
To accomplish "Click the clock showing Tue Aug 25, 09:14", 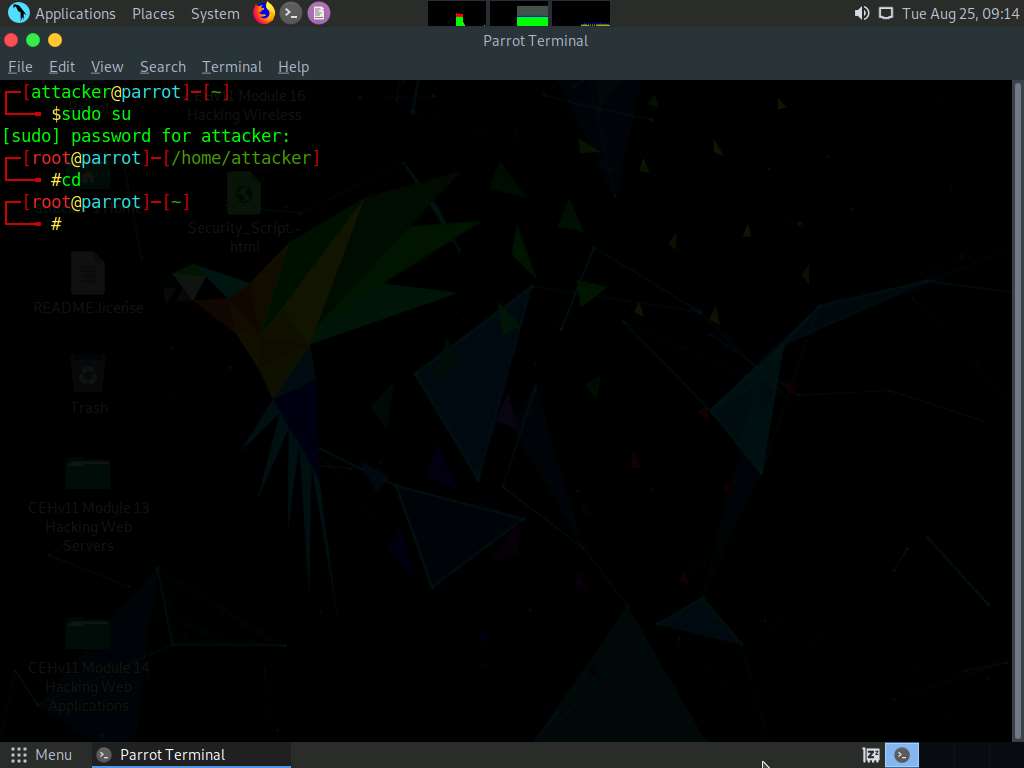I will click(x=960, y=14).
